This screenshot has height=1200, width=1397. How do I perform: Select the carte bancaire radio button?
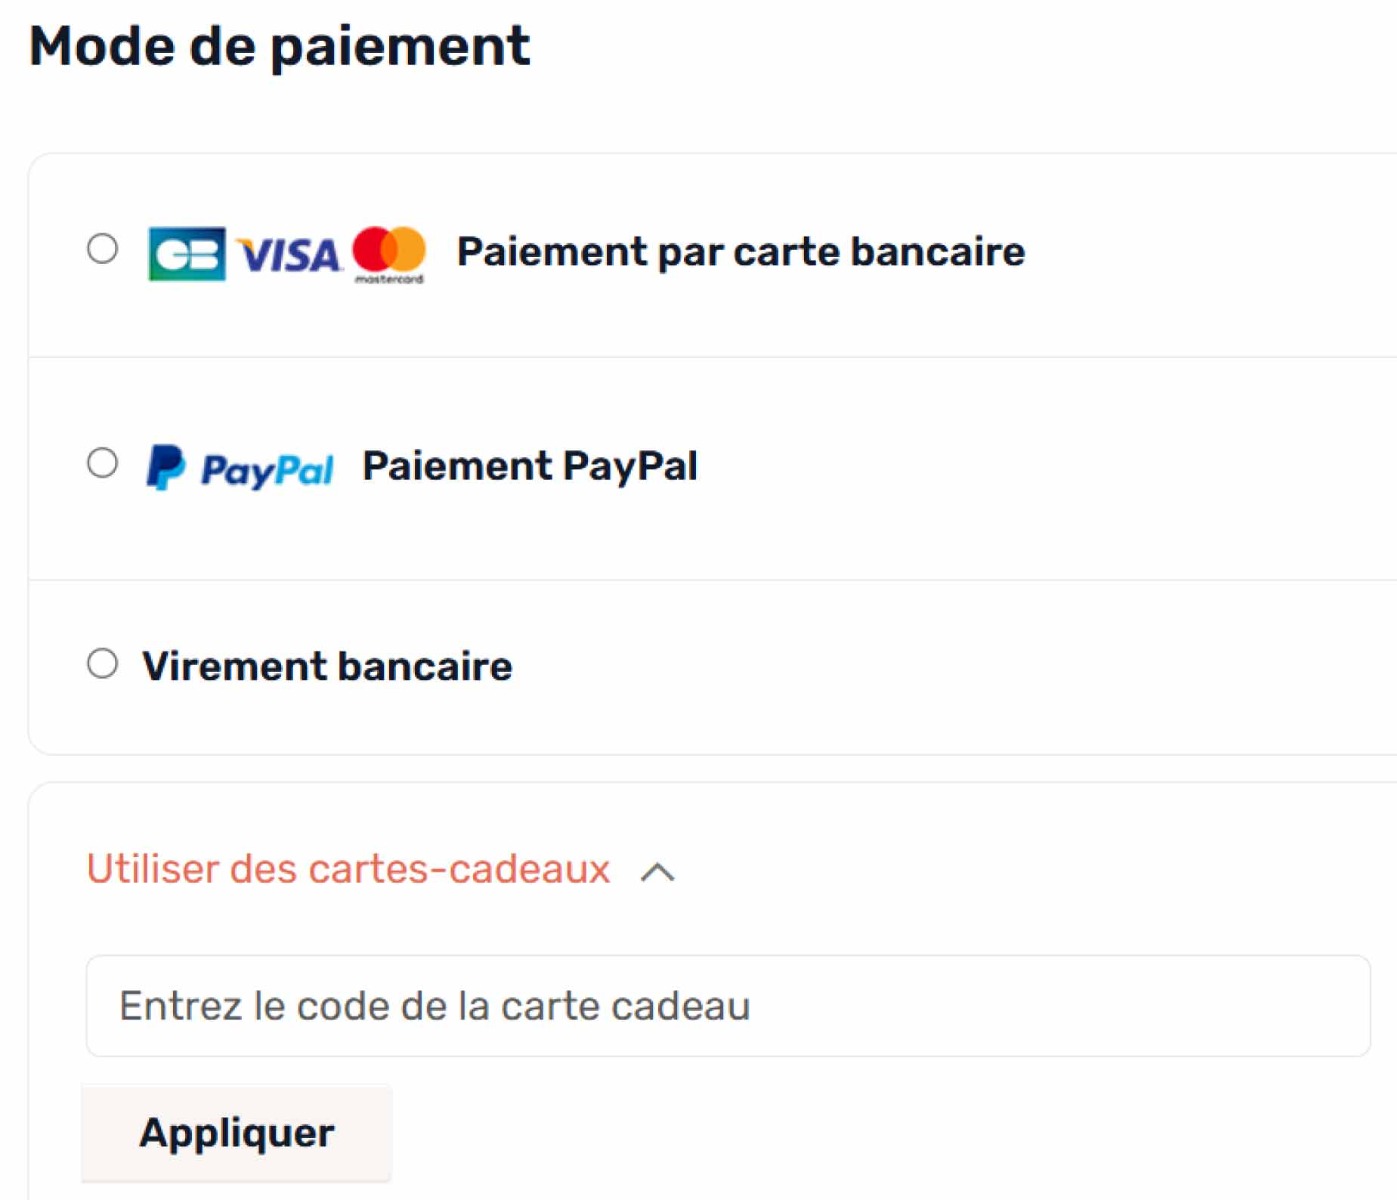pos(102,248)
